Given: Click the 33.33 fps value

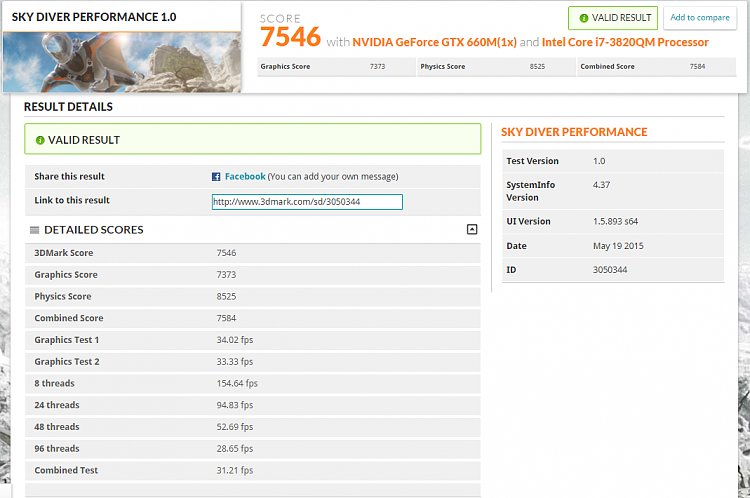Looking at the screenshot, I should click(x=235, y=362).
